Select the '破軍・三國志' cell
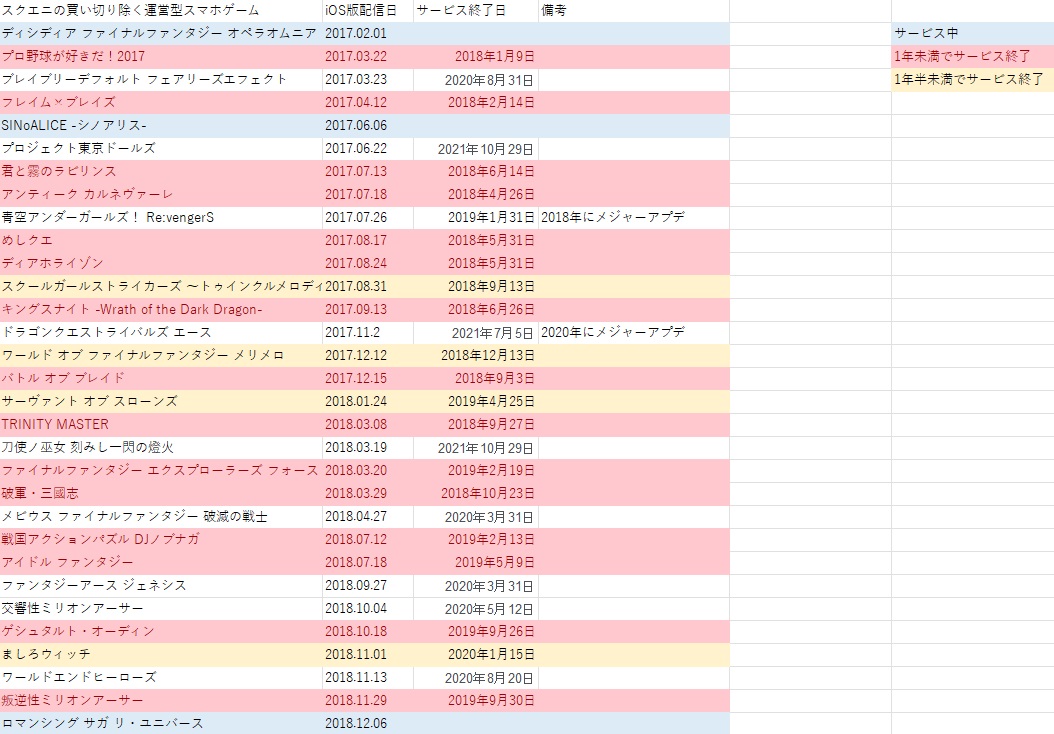The width and height of the screenshot is (1054, 734). pos(161,493)
